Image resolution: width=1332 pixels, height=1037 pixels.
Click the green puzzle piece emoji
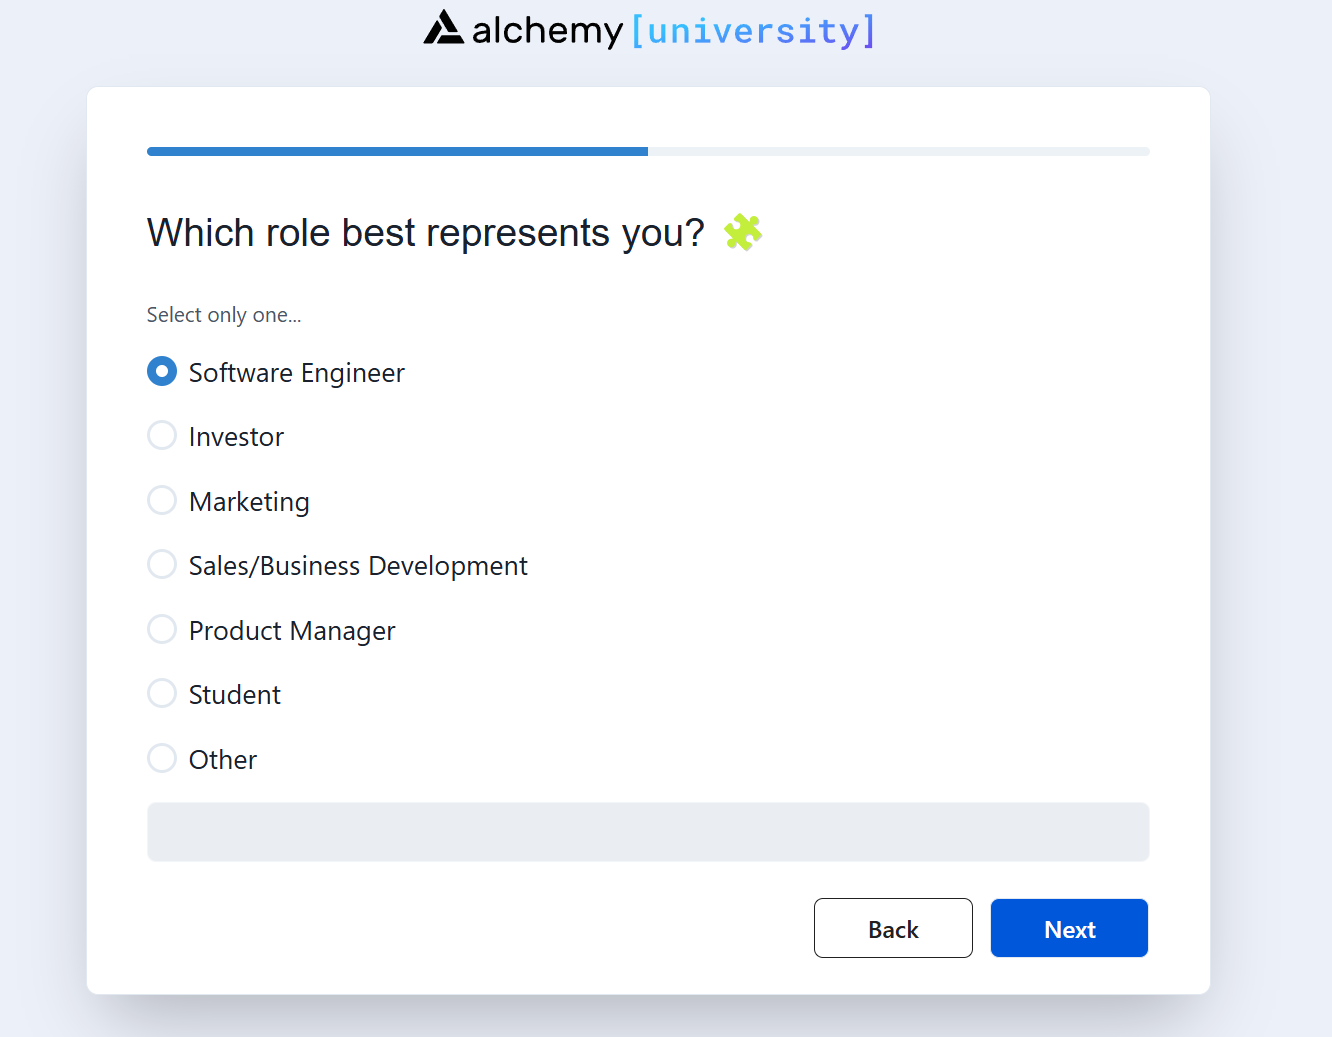point(743,232)
